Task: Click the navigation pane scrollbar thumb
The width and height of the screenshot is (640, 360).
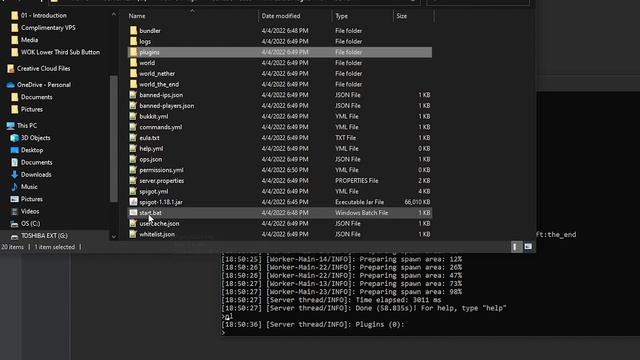Action: coord(113,138)
